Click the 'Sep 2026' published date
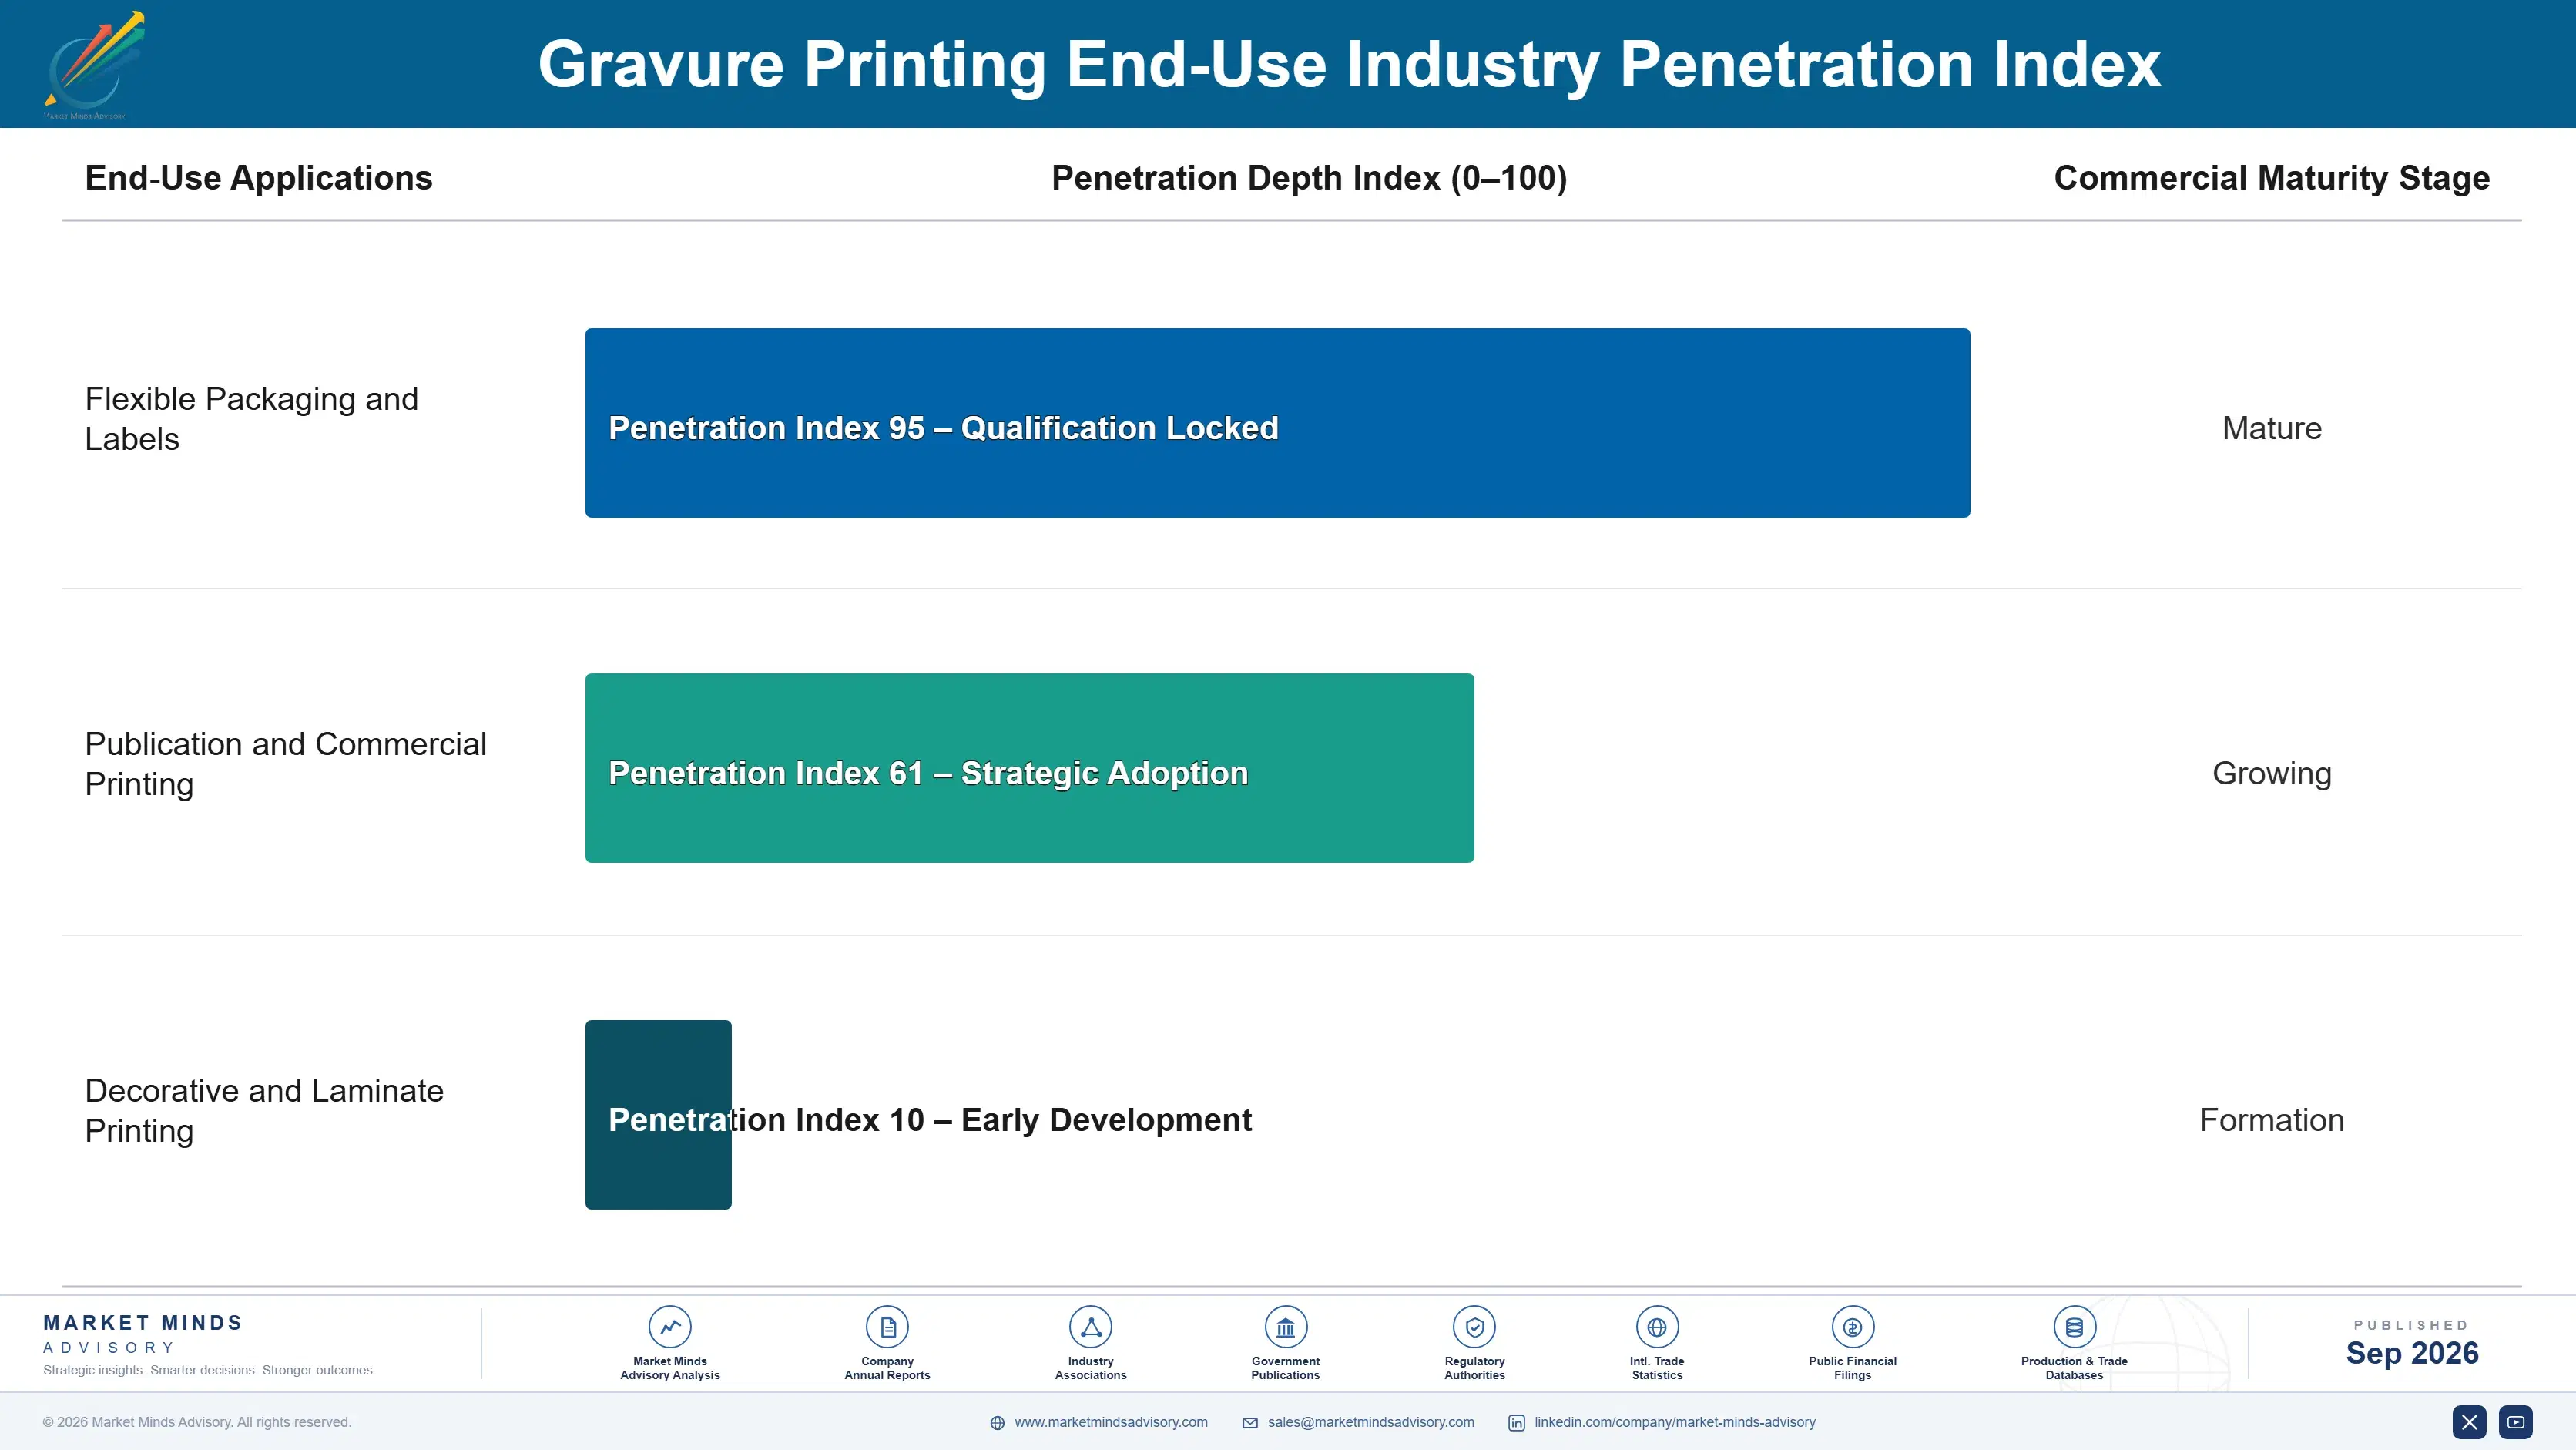The width and height of the screenshot is (2576, 1450). click(x=2412, y=1353)
